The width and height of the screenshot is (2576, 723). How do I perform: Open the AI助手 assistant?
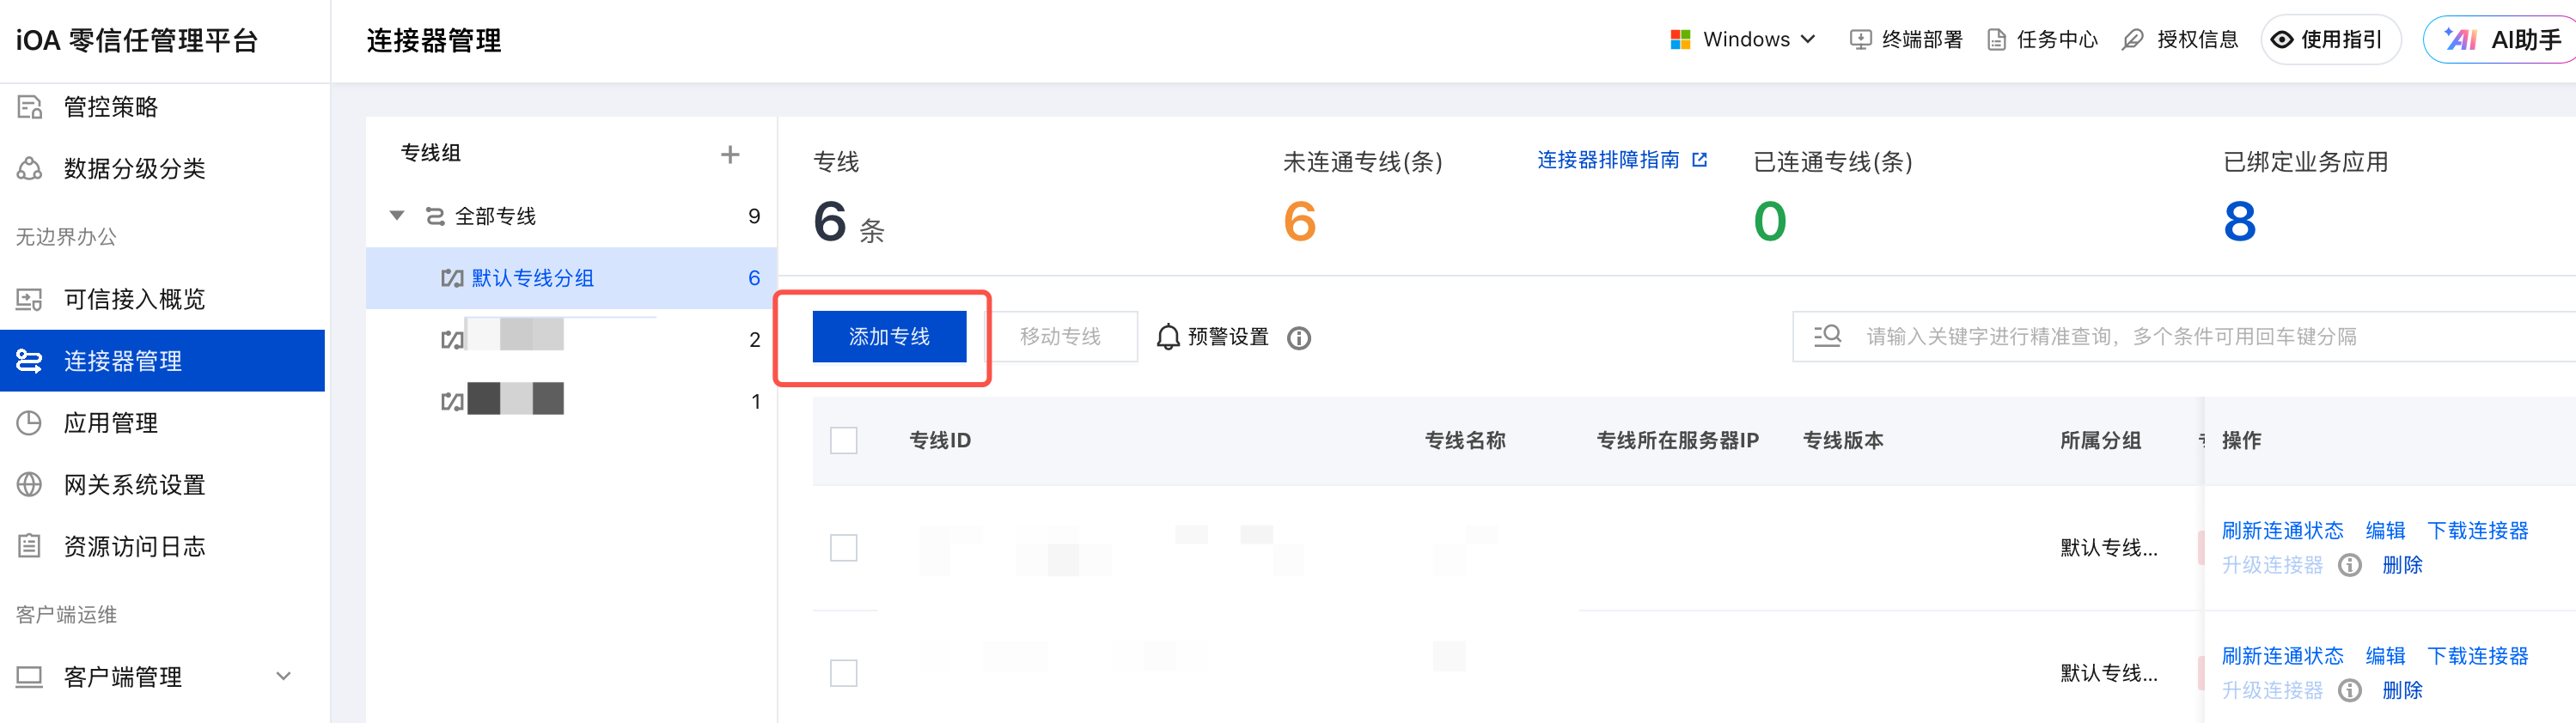point(2503,40)
